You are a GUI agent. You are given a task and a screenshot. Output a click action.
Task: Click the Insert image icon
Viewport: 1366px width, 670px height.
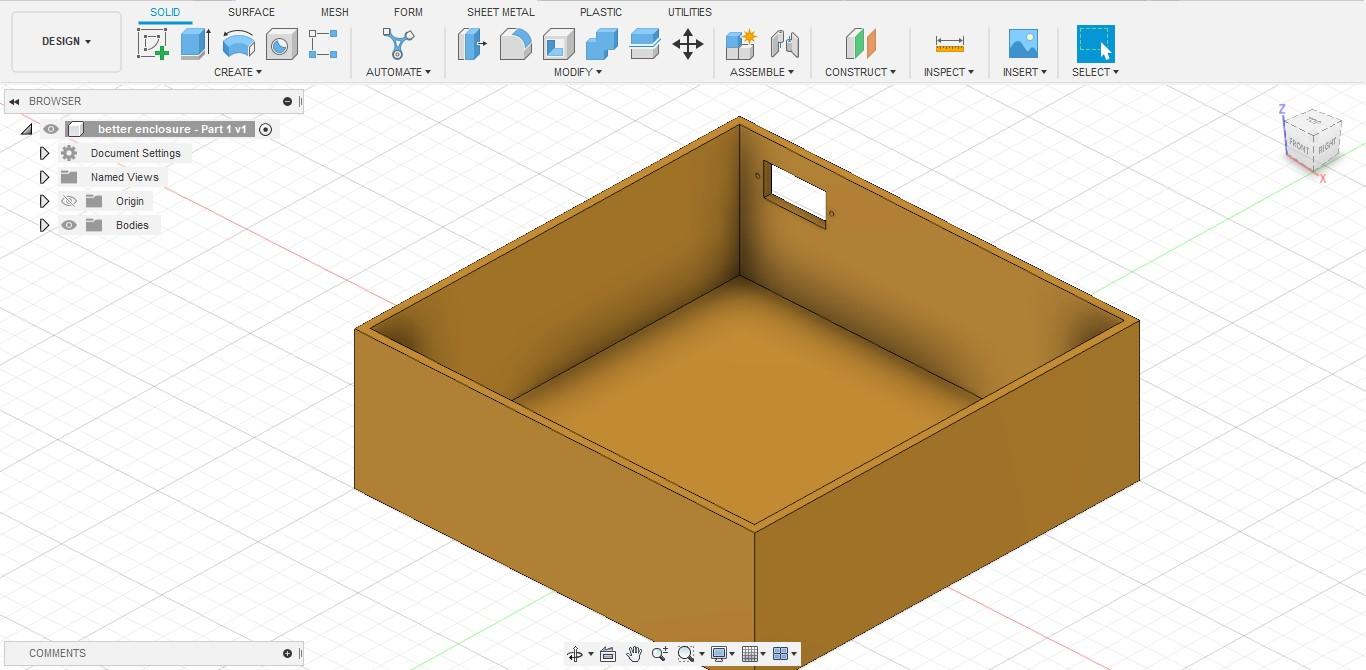coord(1023,44)
